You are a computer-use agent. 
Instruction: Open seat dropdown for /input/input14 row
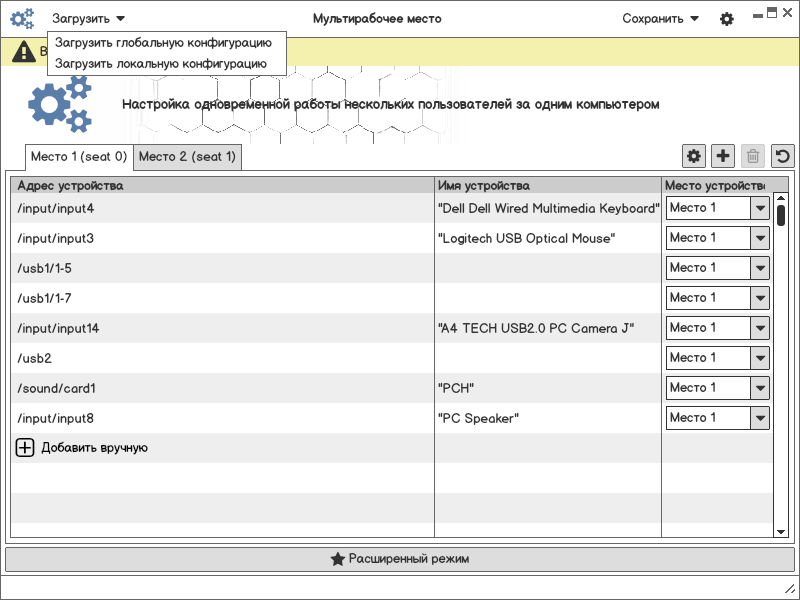click(718, 328)
